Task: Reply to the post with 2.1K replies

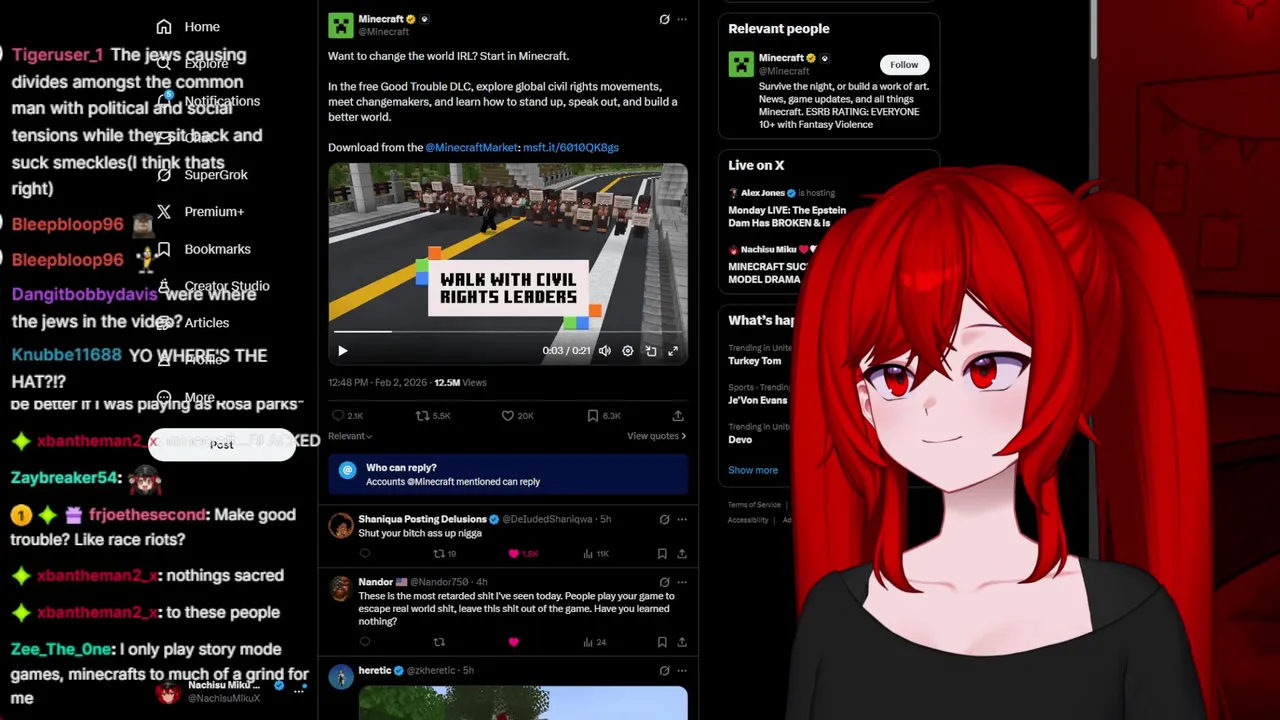Action: click(347, 416)
